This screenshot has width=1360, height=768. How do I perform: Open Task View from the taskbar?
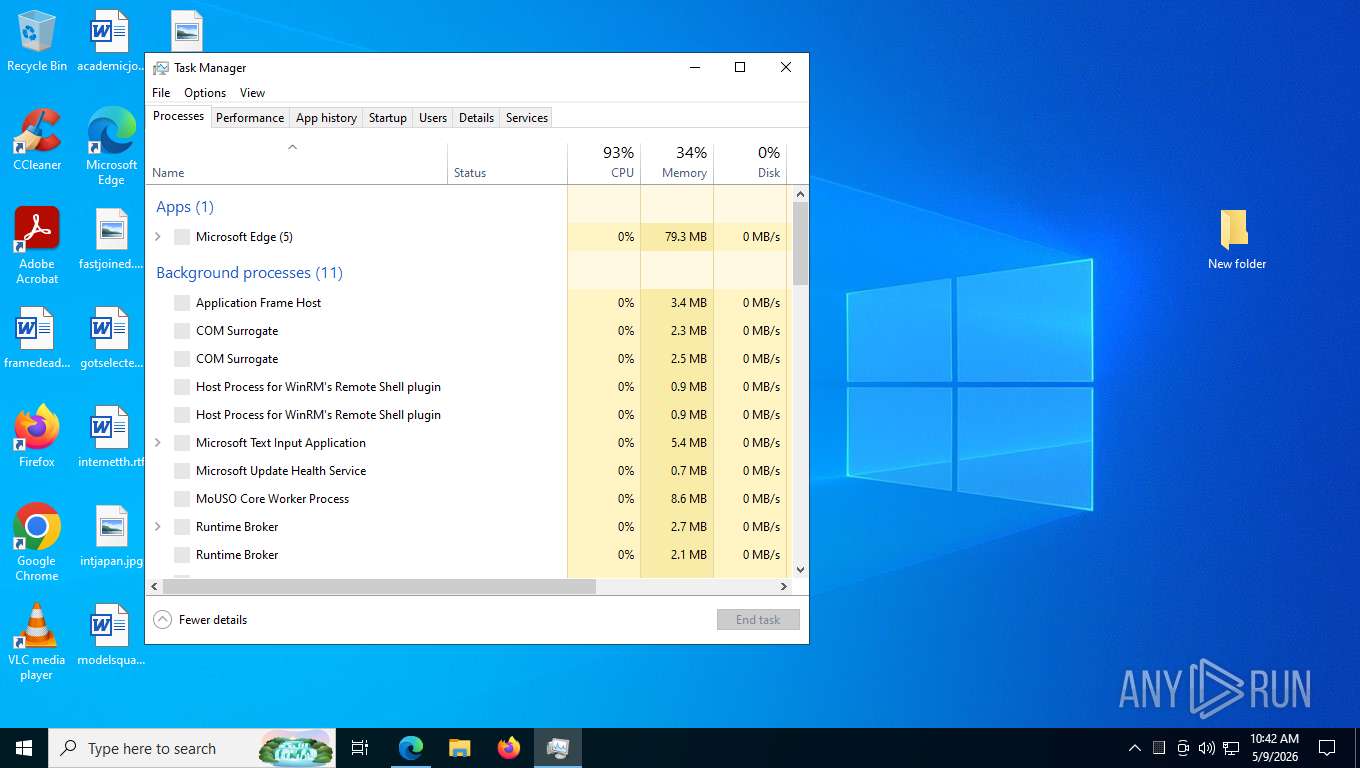360,748
